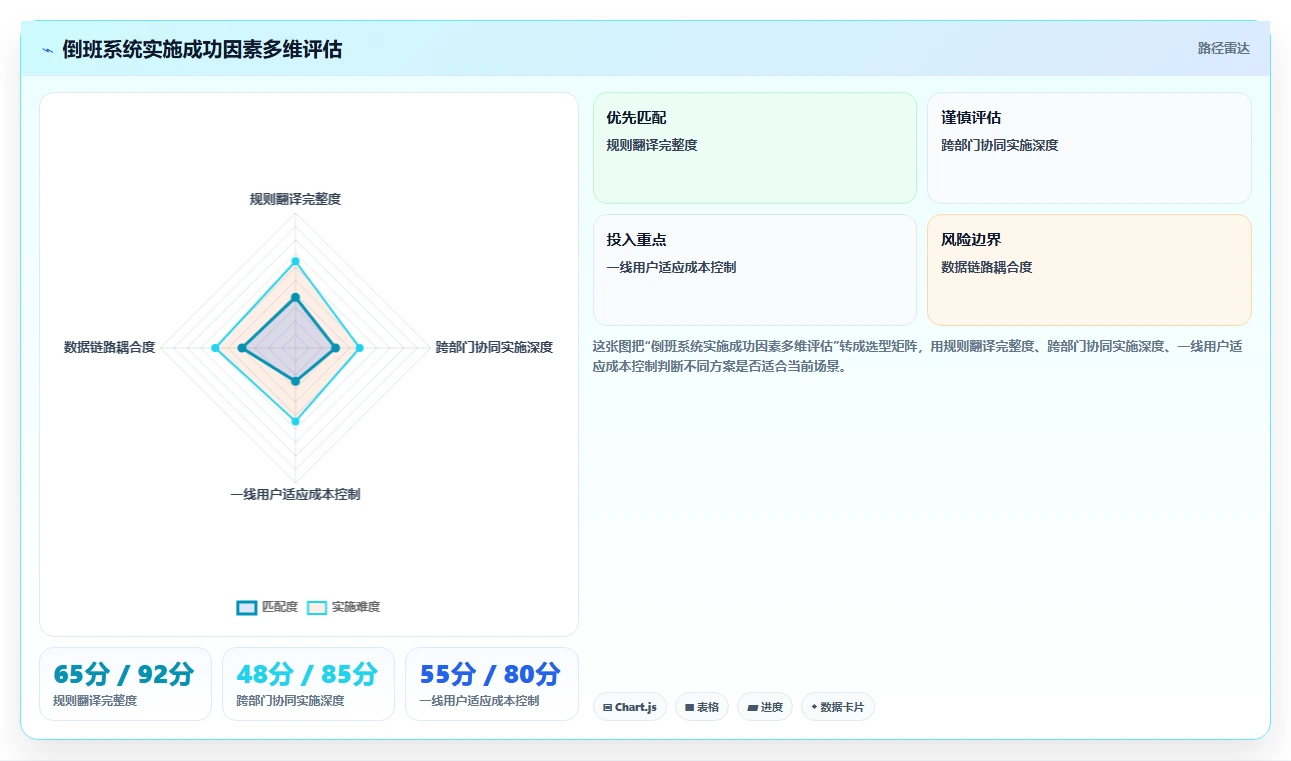Click the 表格 tag

tap(702, 707)
